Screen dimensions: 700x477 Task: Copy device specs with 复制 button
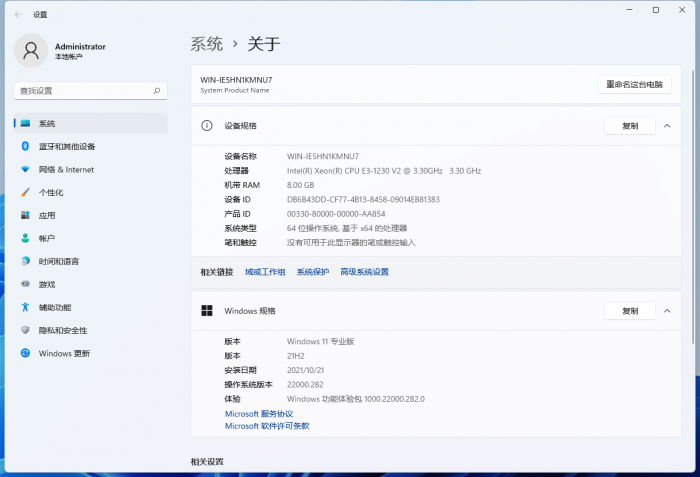coord(630,126)
